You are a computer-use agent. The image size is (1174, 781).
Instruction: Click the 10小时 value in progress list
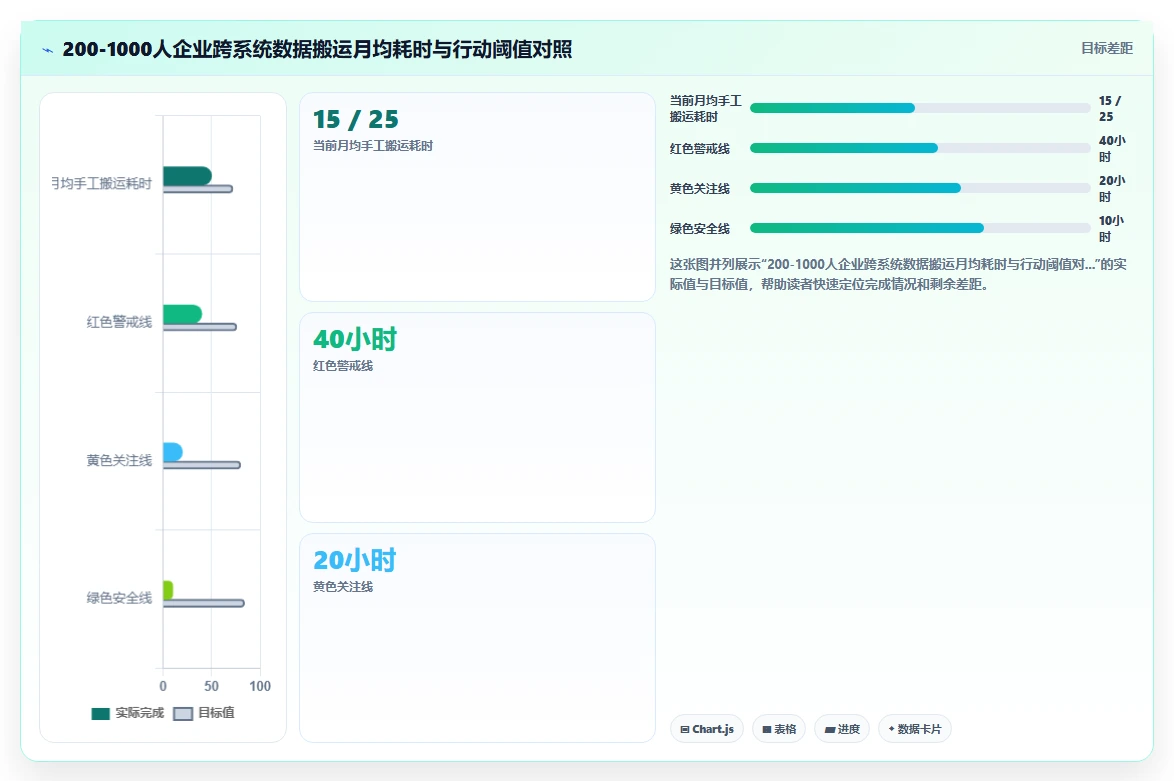tap(1112, 228)
